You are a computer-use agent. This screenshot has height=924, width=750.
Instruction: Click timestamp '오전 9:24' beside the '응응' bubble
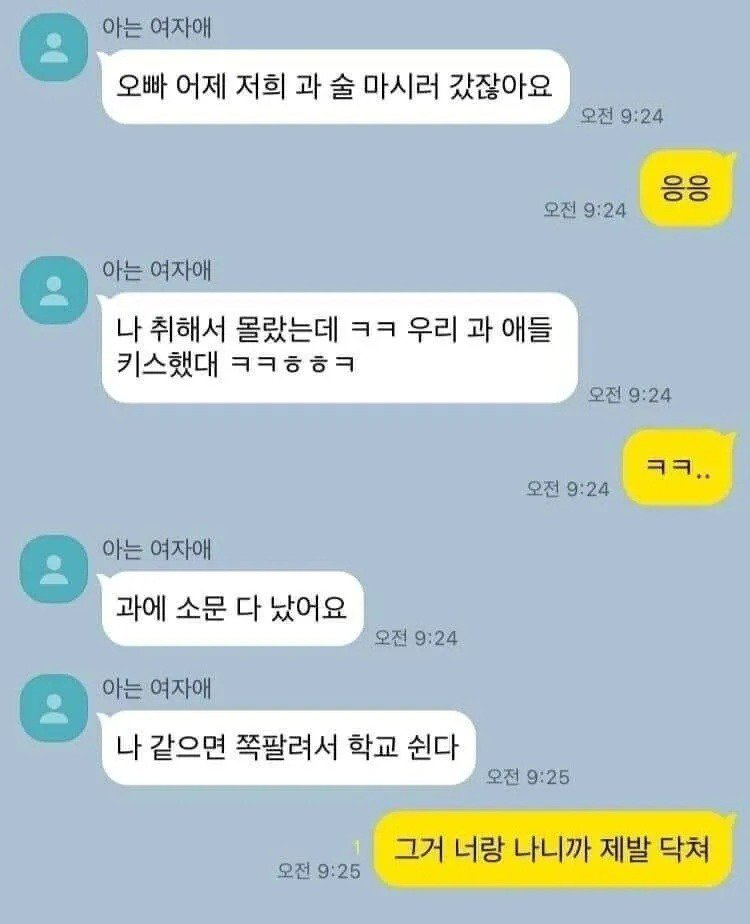585,210
